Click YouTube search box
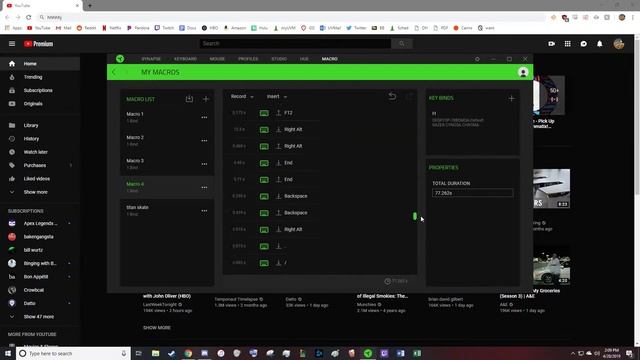This screenshot has width=640, height=360. pos(295,44)
